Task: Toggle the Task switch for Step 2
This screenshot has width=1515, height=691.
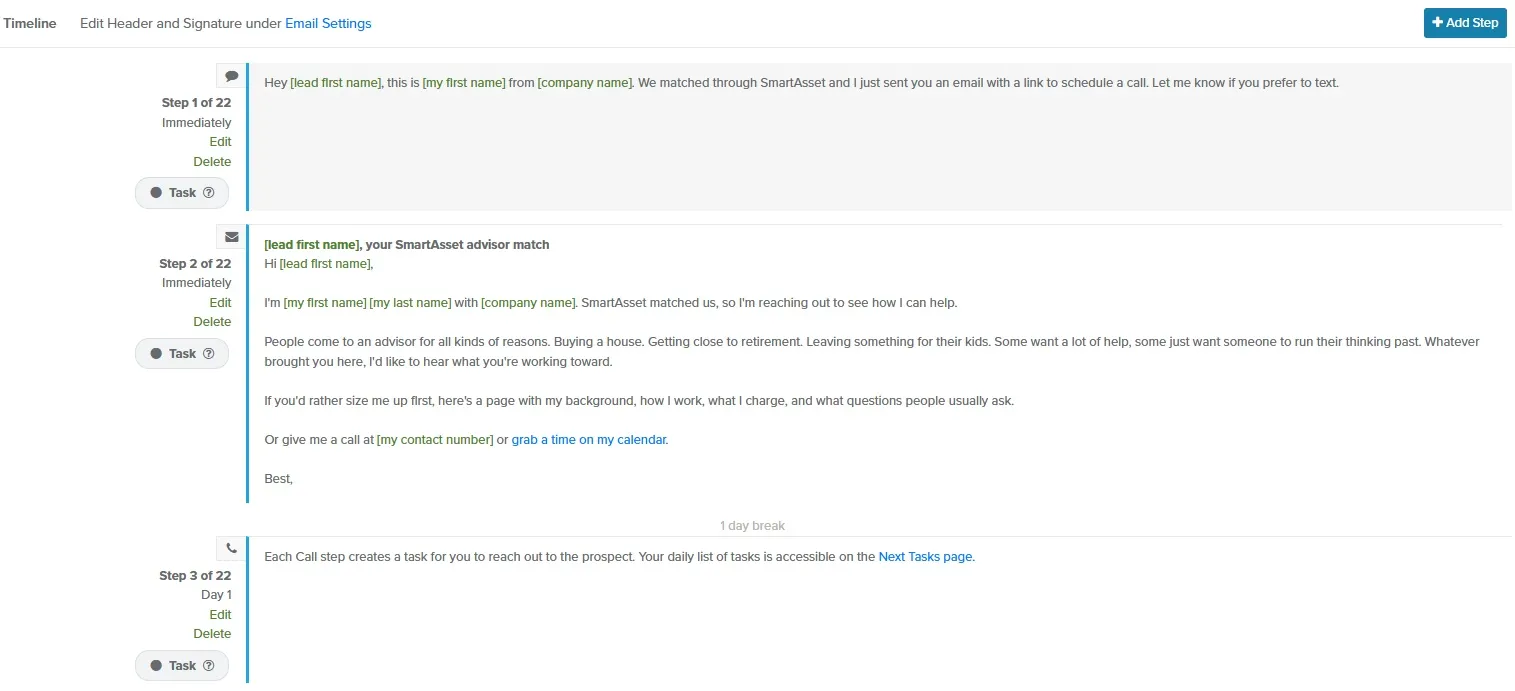Action: [182, 354]
